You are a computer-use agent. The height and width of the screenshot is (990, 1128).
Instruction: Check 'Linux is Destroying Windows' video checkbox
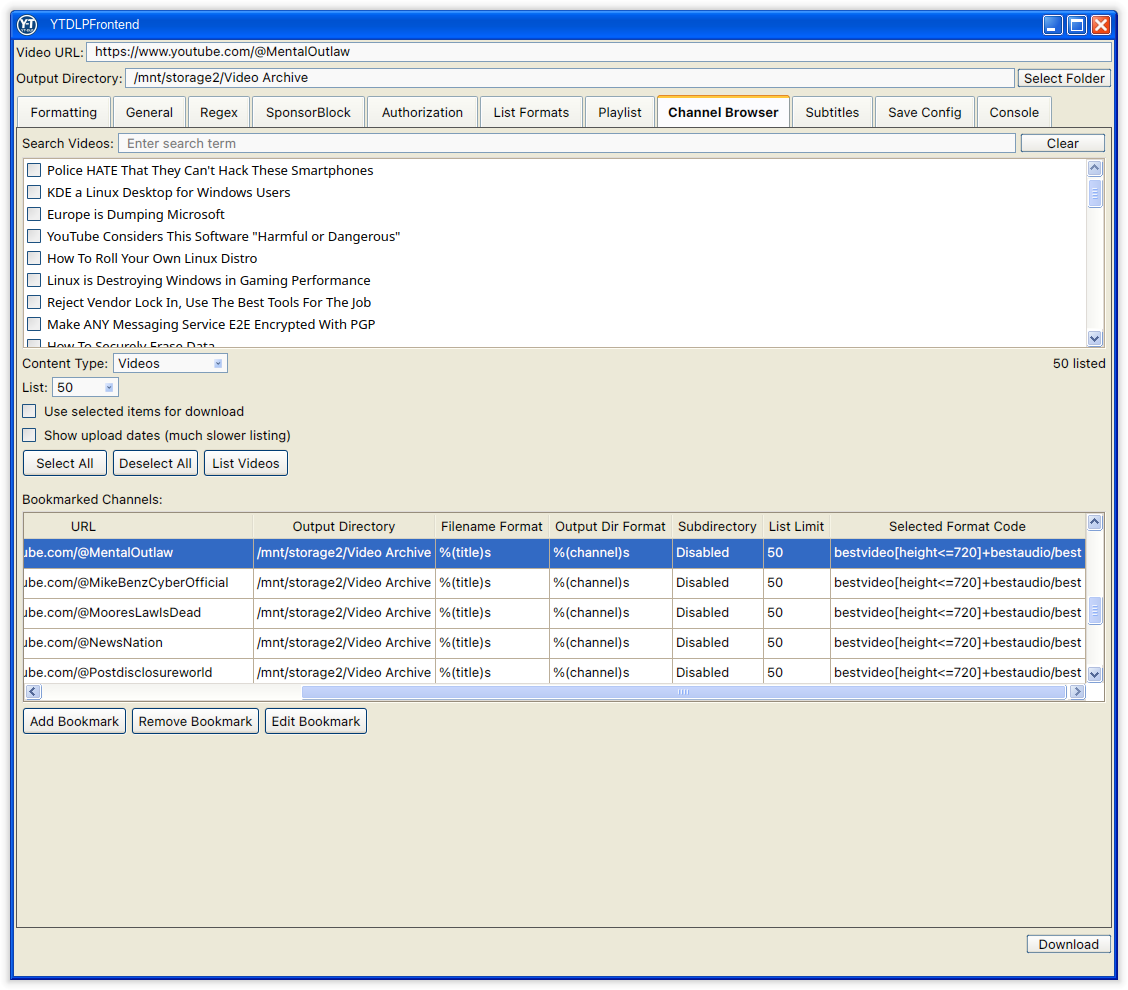tap(34, 281)
